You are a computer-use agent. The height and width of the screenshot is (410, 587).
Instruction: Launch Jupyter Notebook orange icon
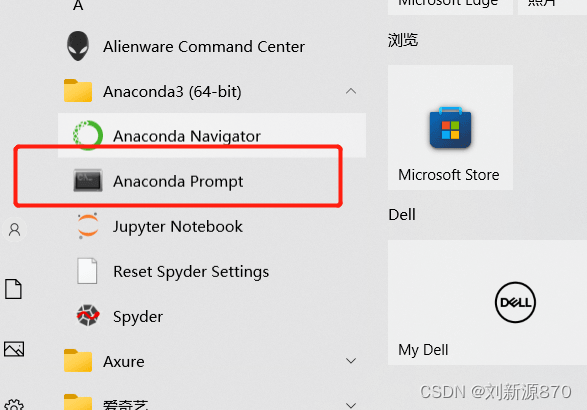tap(88, 226)
